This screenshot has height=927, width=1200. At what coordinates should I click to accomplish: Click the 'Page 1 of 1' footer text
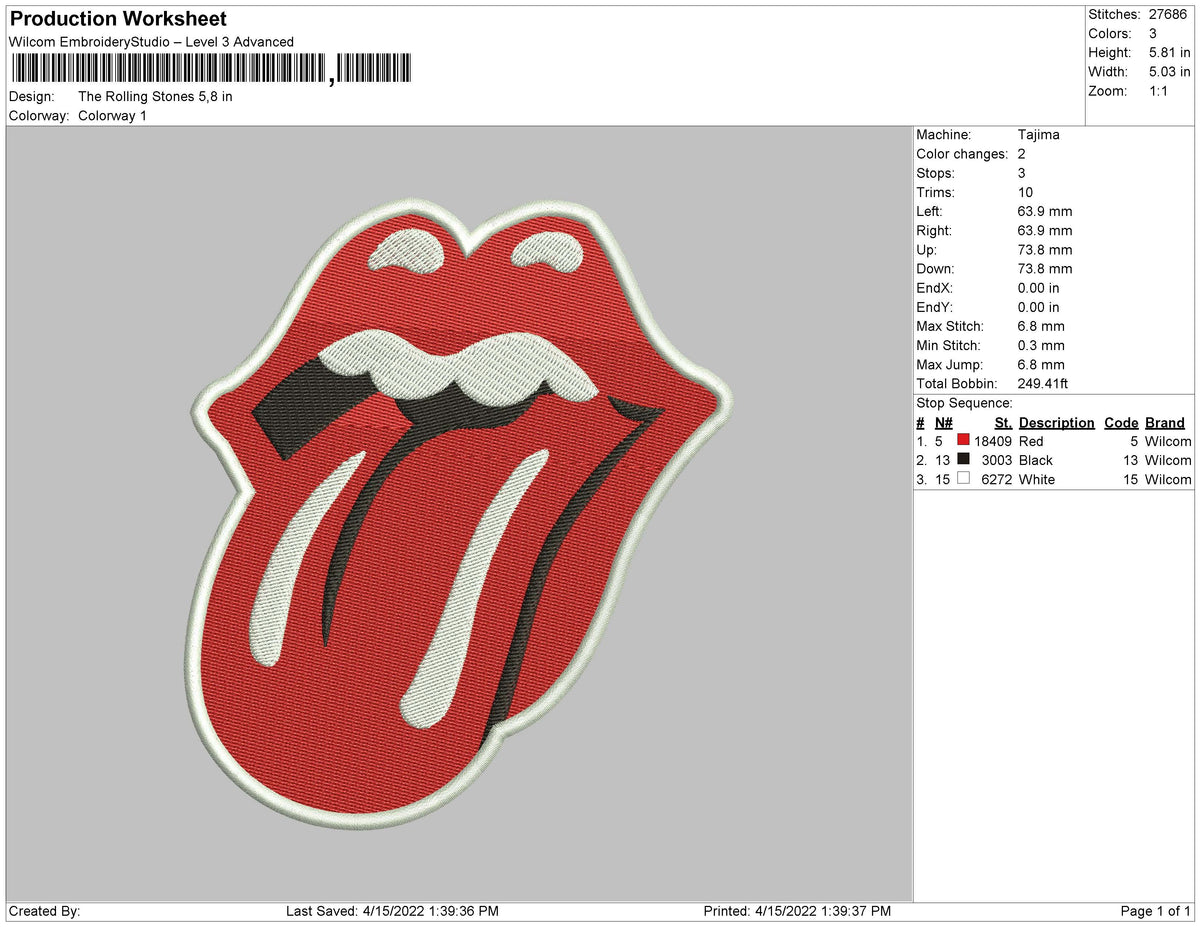coord(1155,911)
